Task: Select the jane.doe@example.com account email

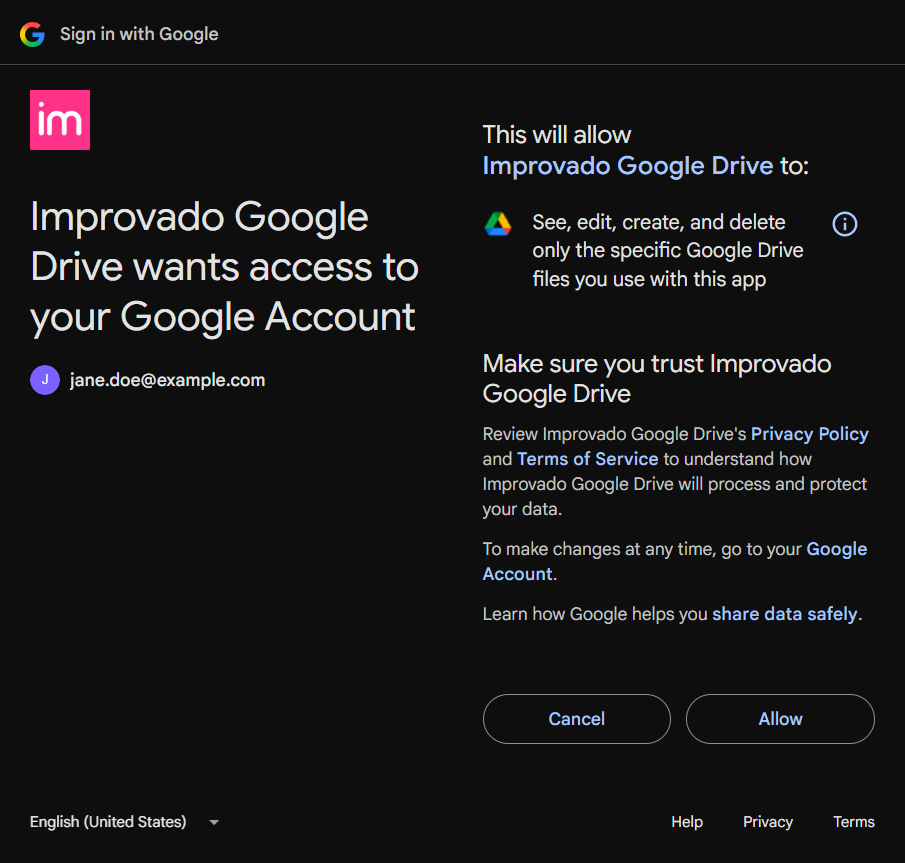Action: tap(167, 380)
